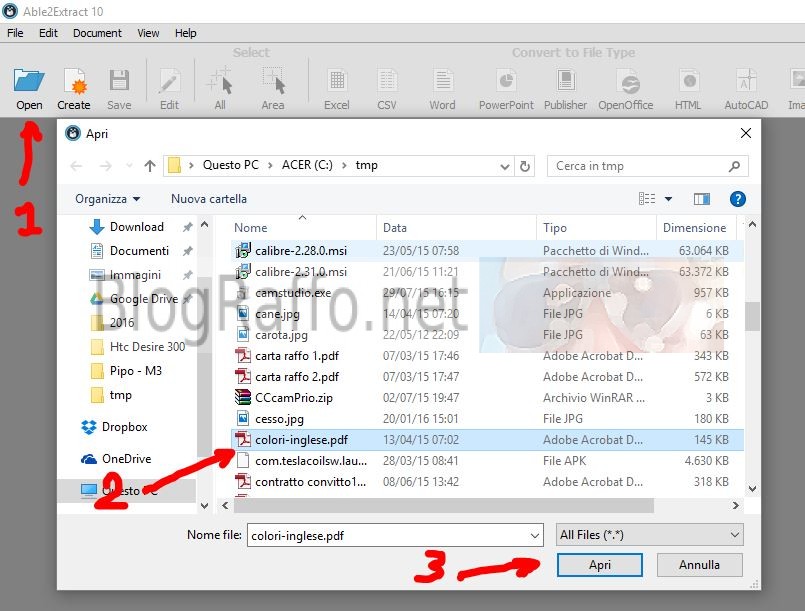Open the Edit menu

click(x=48, y=33)
